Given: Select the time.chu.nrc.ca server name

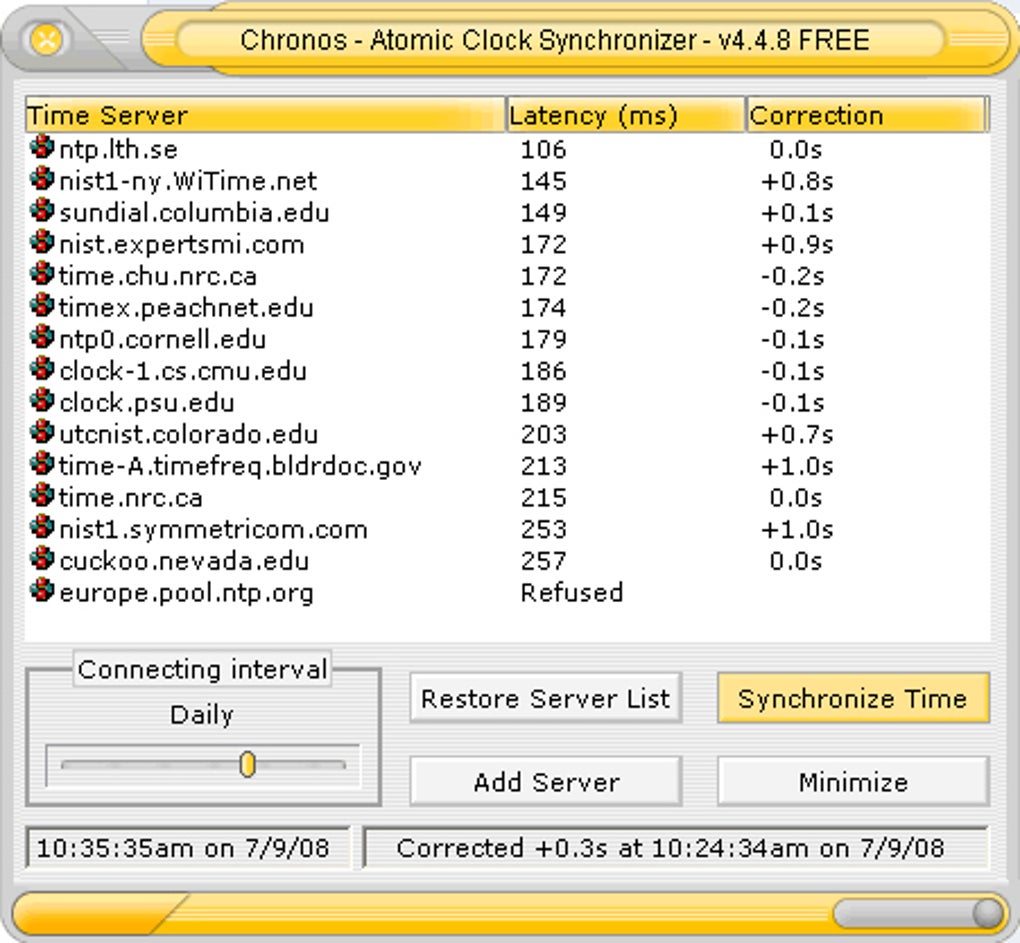Looking at the screenshot, I should click(157, 276).
